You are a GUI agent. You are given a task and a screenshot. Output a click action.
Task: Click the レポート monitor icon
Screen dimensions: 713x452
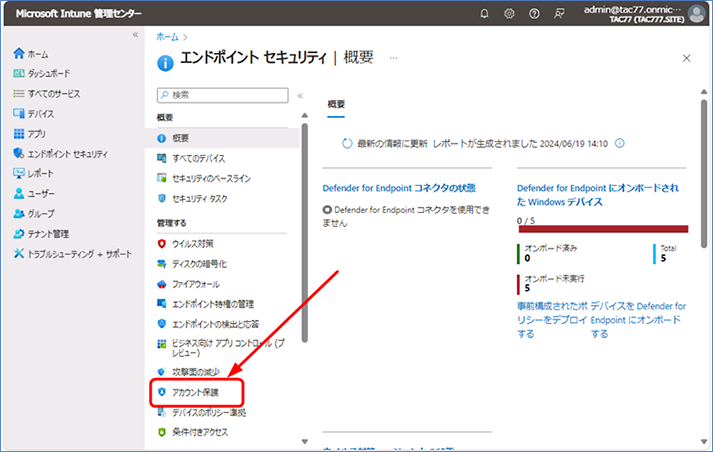(19, 173)
